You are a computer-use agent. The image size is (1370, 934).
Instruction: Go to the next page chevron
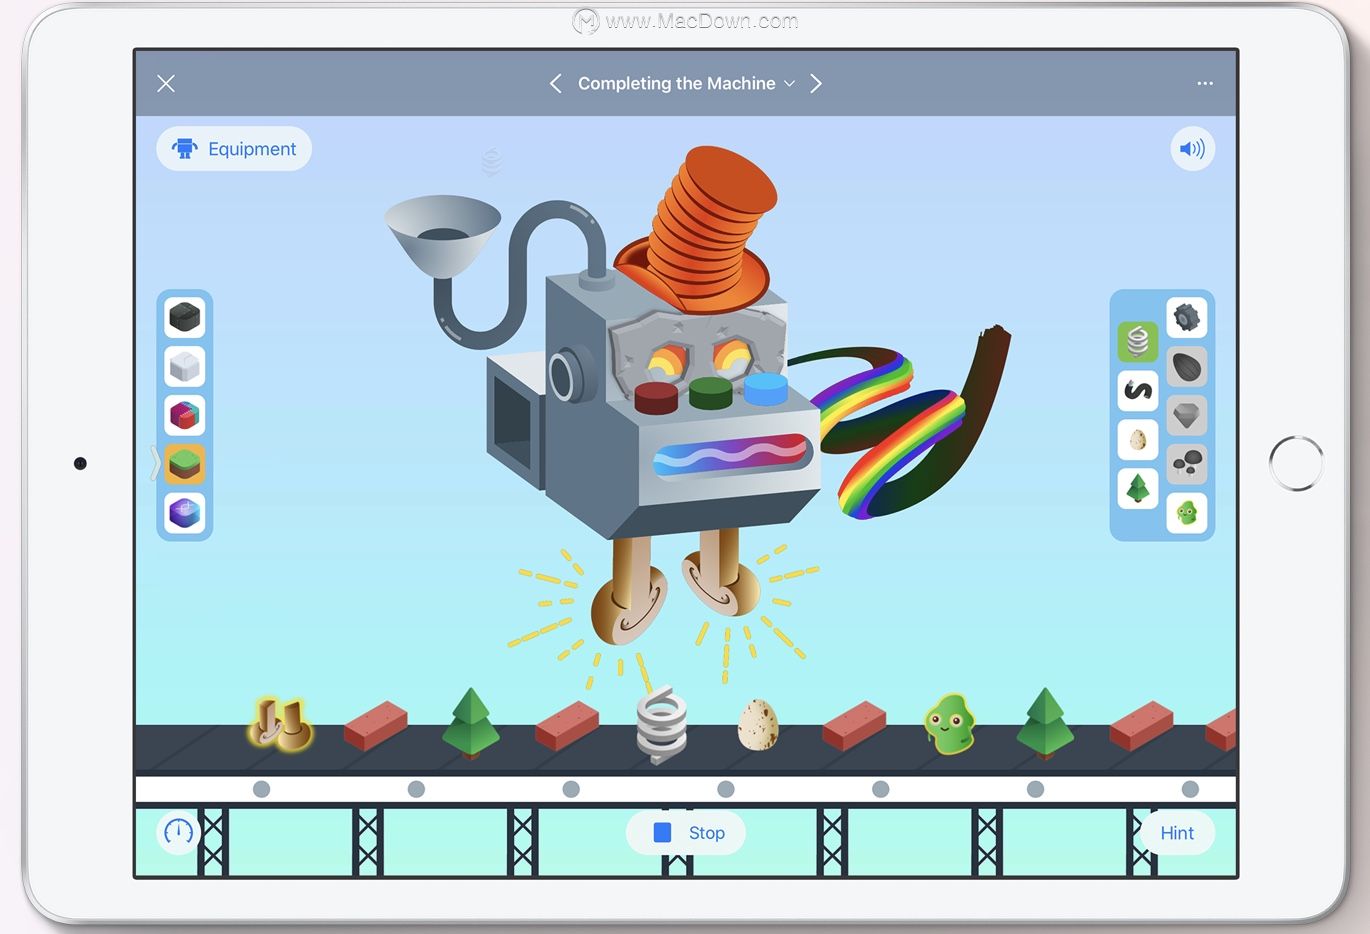(816, 84)
